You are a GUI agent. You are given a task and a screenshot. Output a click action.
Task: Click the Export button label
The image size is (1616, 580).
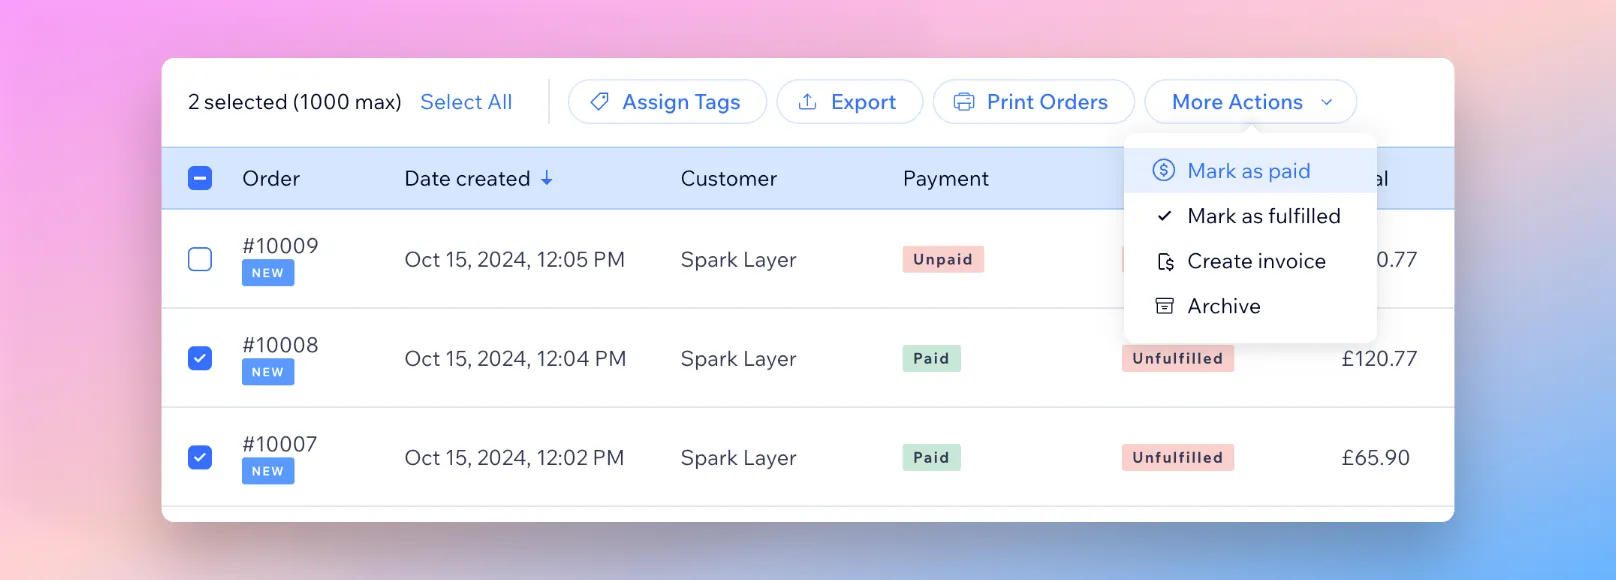863,102
